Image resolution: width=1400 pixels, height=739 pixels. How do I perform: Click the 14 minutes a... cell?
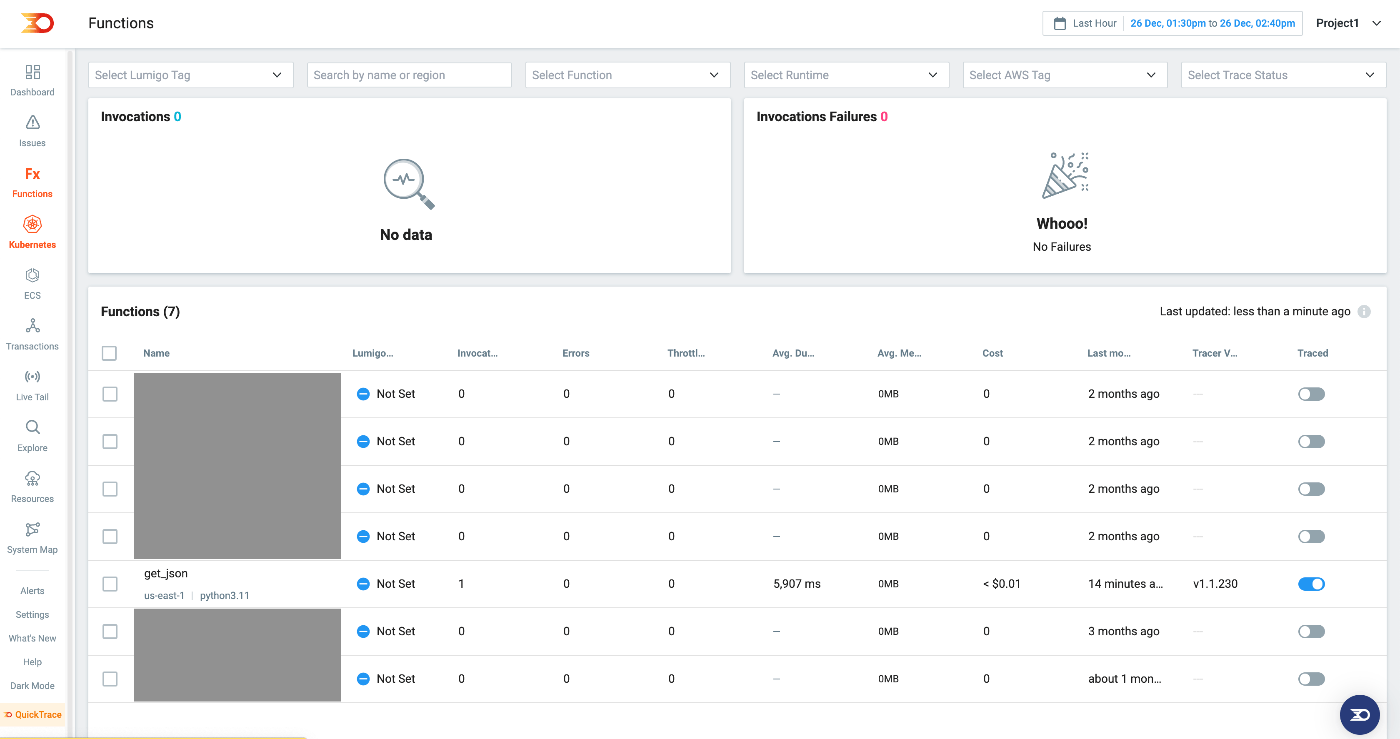pyautogui.click(x=1126, y=584)
